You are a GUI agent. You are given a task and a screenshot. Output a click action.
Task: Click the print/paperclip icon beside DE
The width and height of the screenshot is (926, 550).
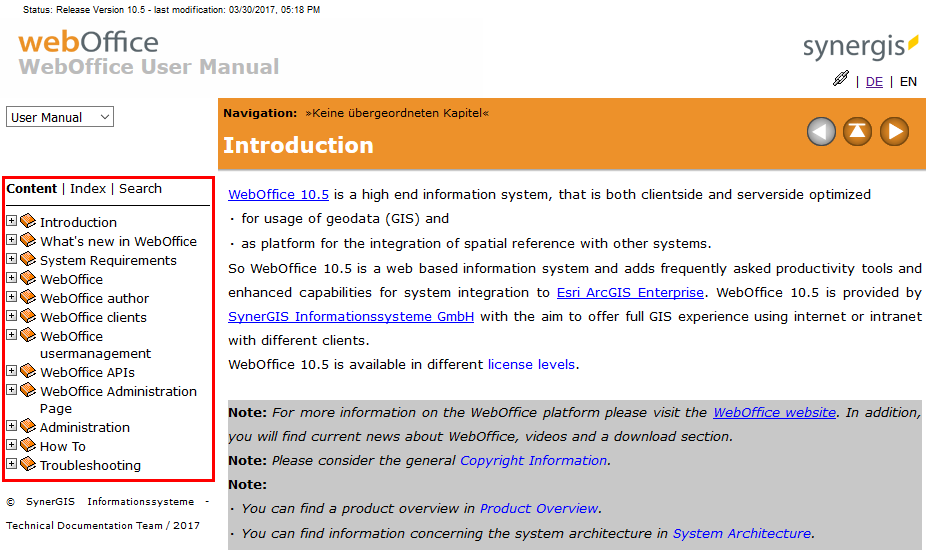pos(840,79)
